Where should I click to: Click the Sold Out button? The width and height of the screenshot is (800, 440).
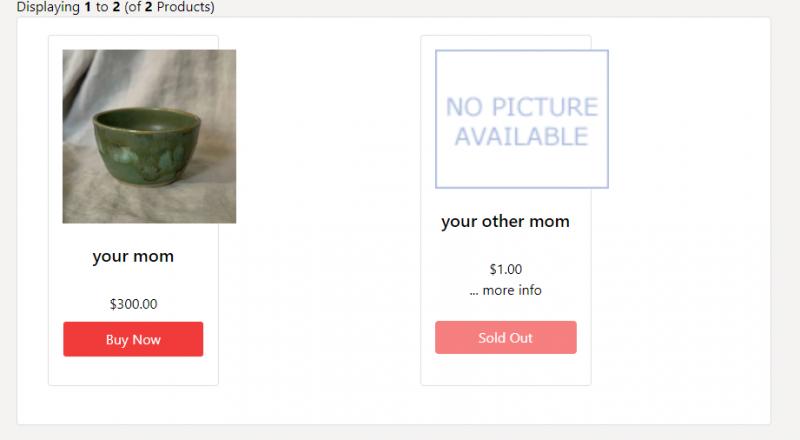point(506,337)
